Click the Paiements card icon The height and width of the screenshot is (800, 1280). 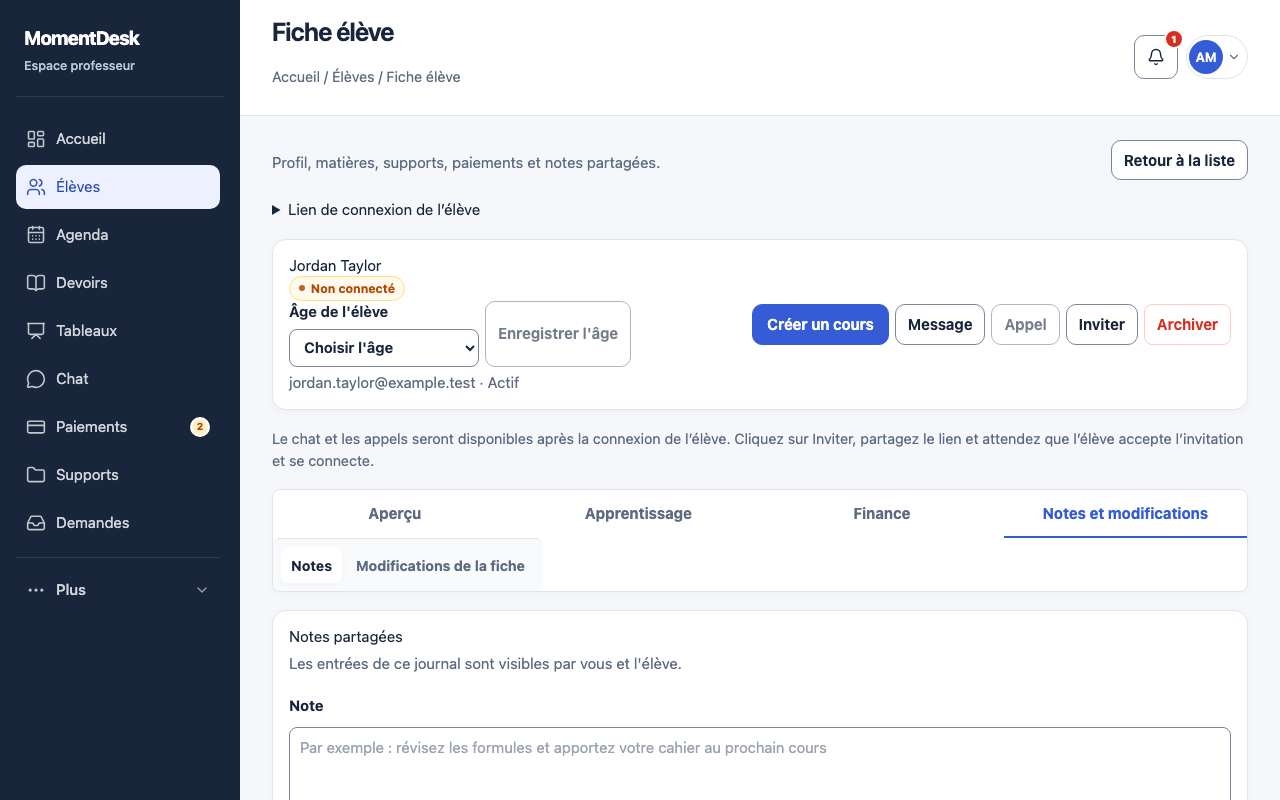(36, 427)
